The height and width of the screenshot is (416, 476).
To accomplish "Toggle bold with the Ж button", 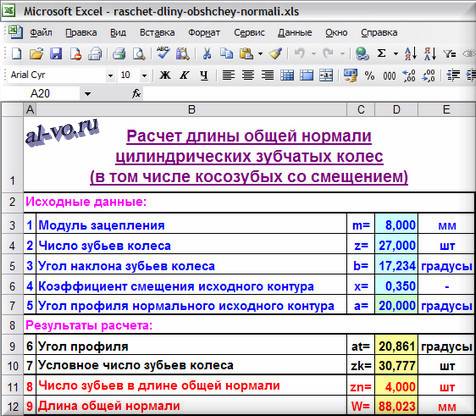I will [x=165, y=75].
